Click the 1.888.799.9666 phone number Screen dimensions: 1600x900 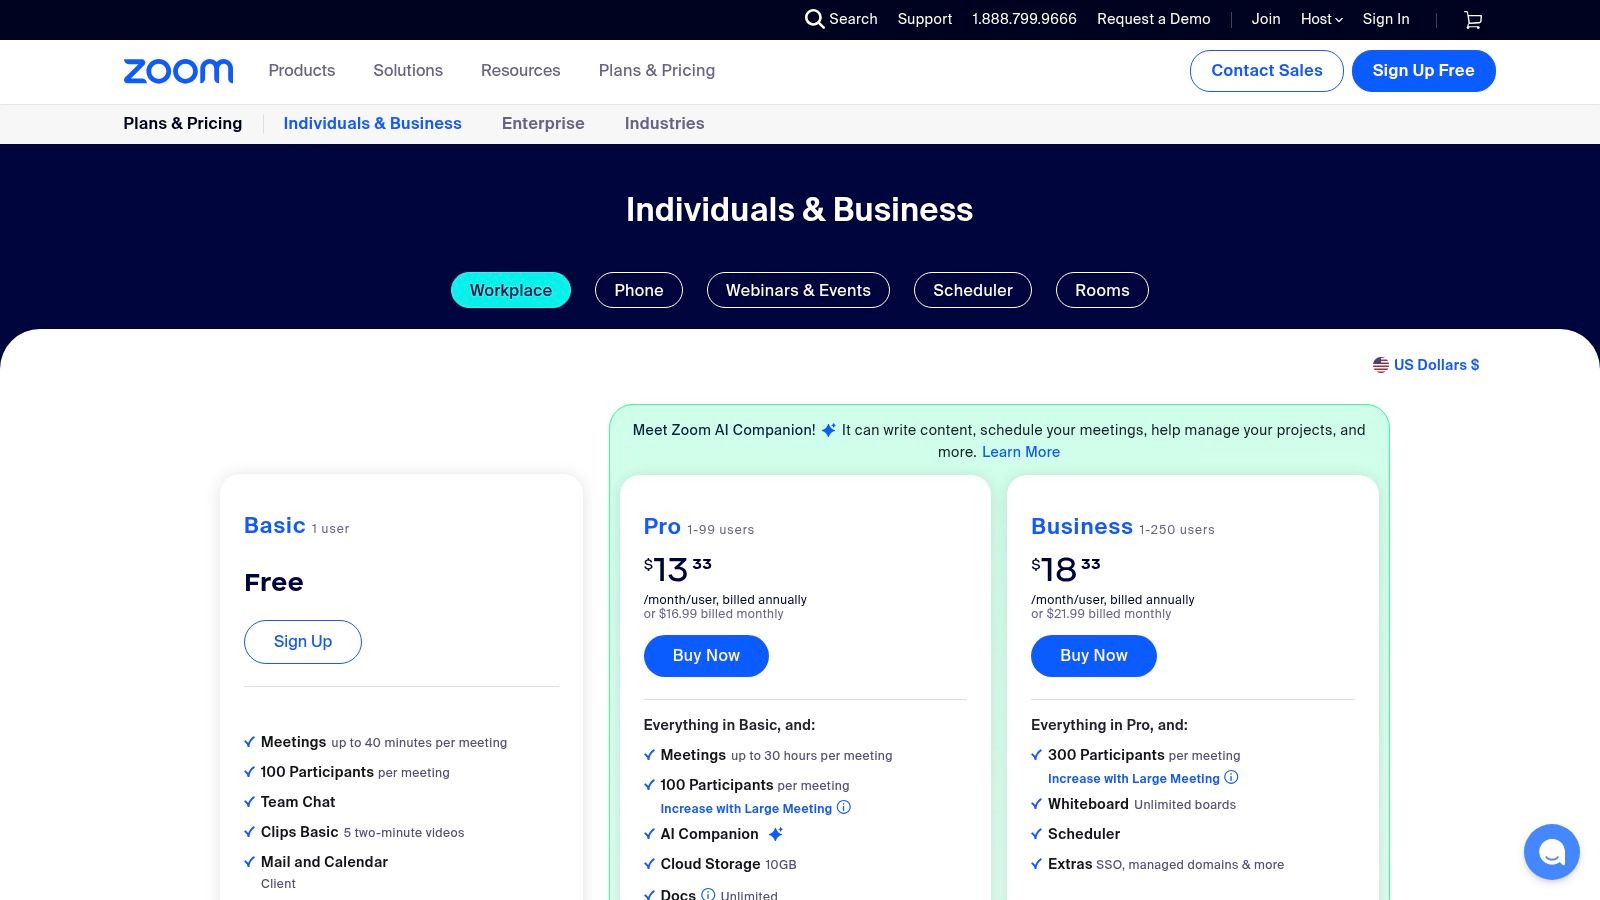point(1024,19)
